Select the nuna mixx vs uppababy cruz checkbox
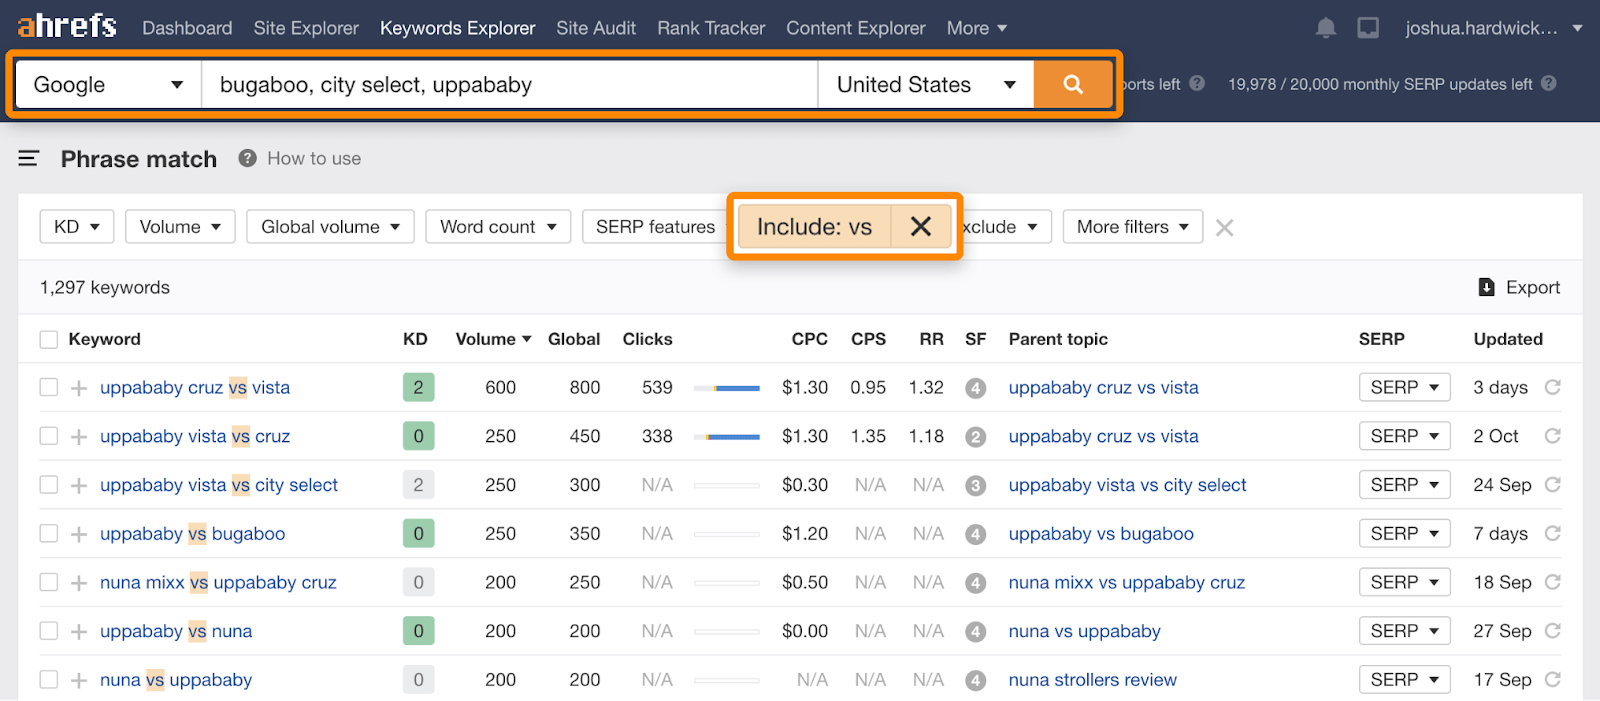 [48, 582]
